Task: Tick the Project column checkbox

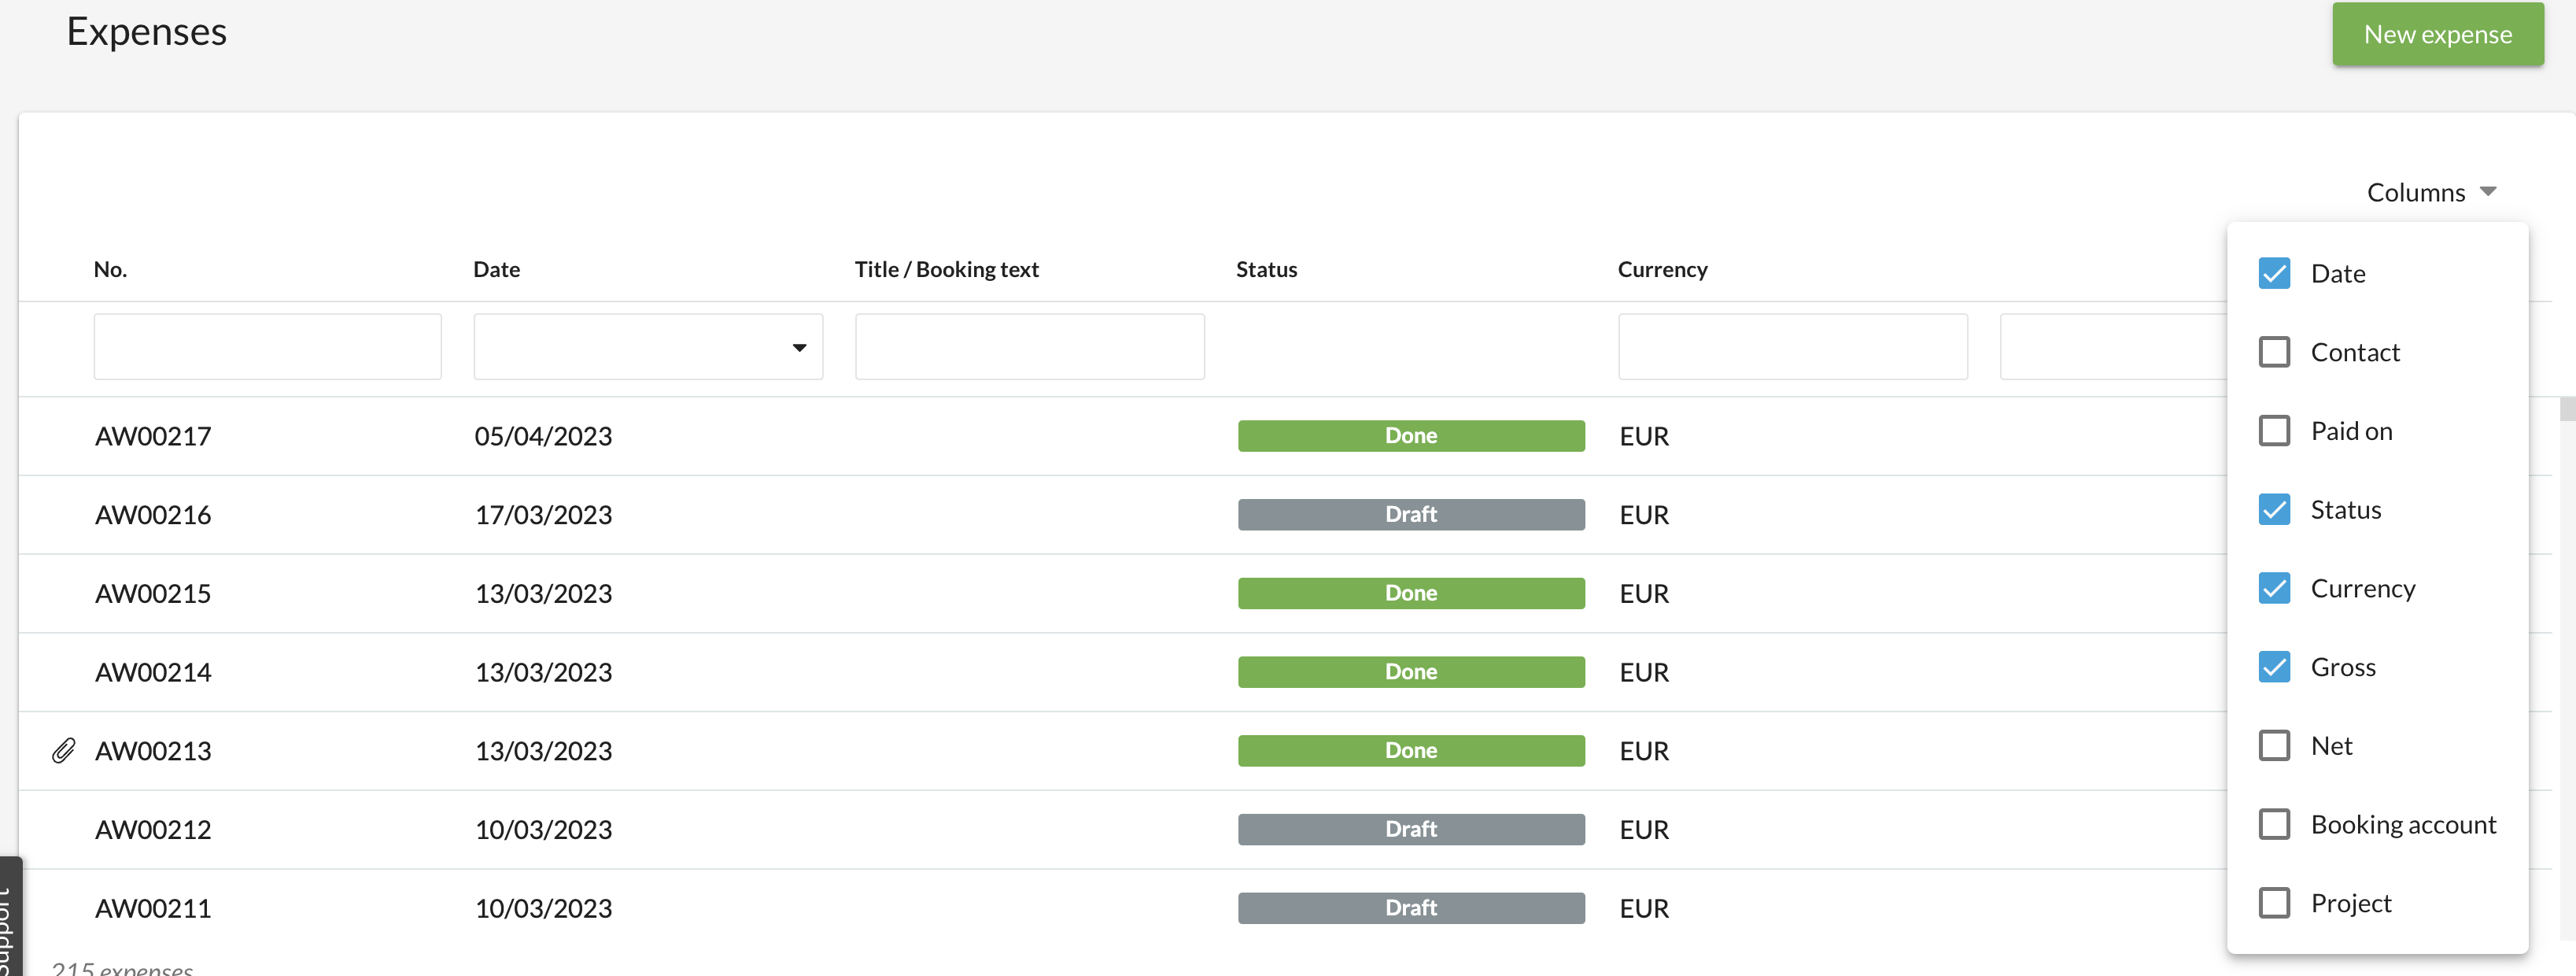Action: pos(2274,903)
